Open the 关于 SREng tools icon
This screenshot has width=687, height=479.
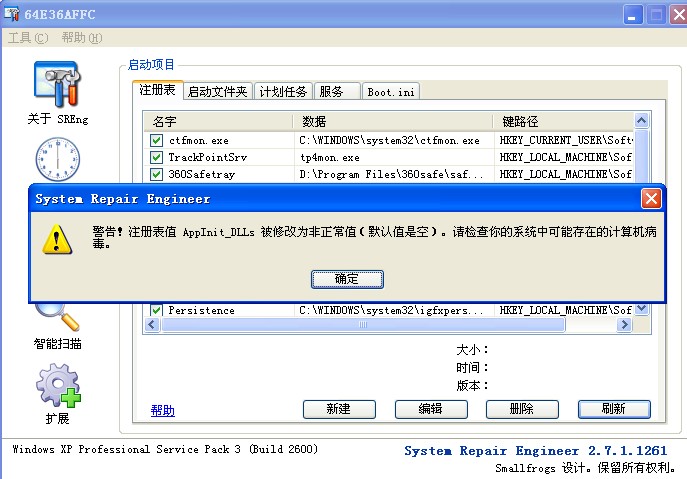coord(57,84)
